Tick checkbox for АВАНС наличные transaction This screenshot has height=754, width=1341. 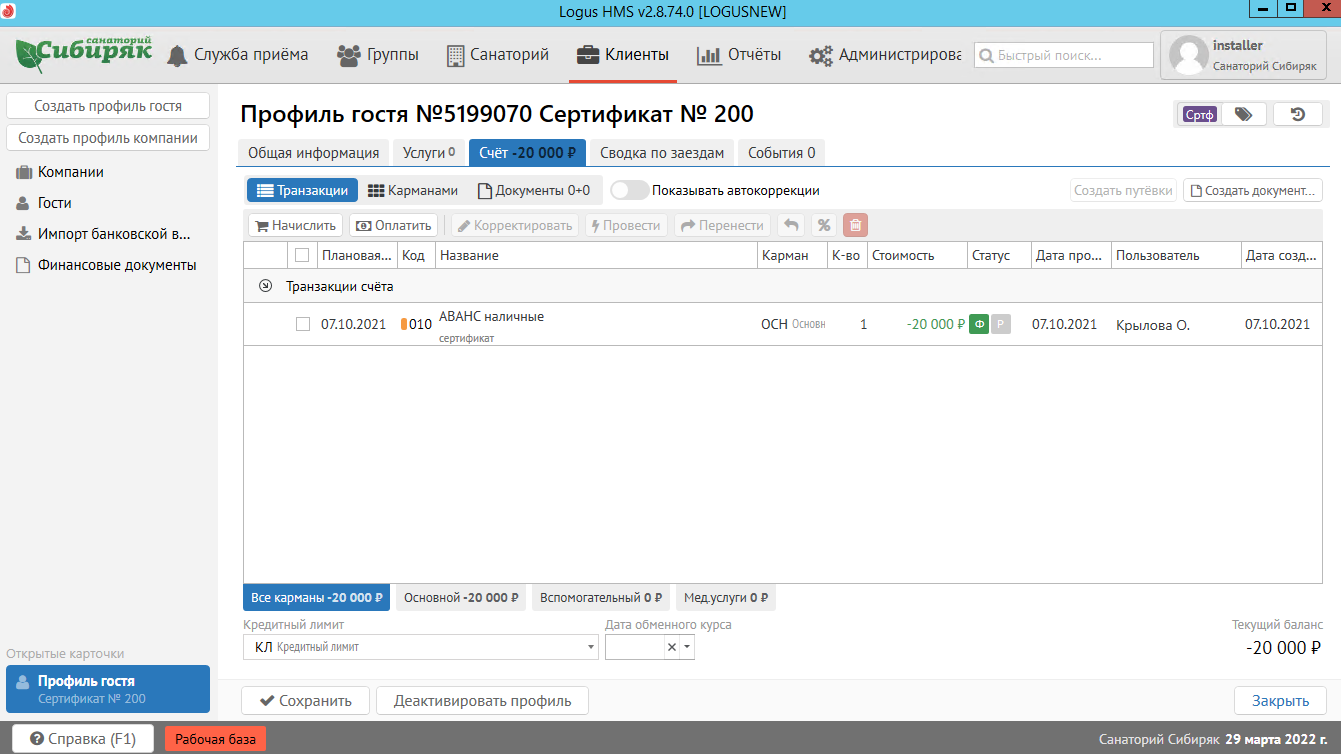click(302, 324)
